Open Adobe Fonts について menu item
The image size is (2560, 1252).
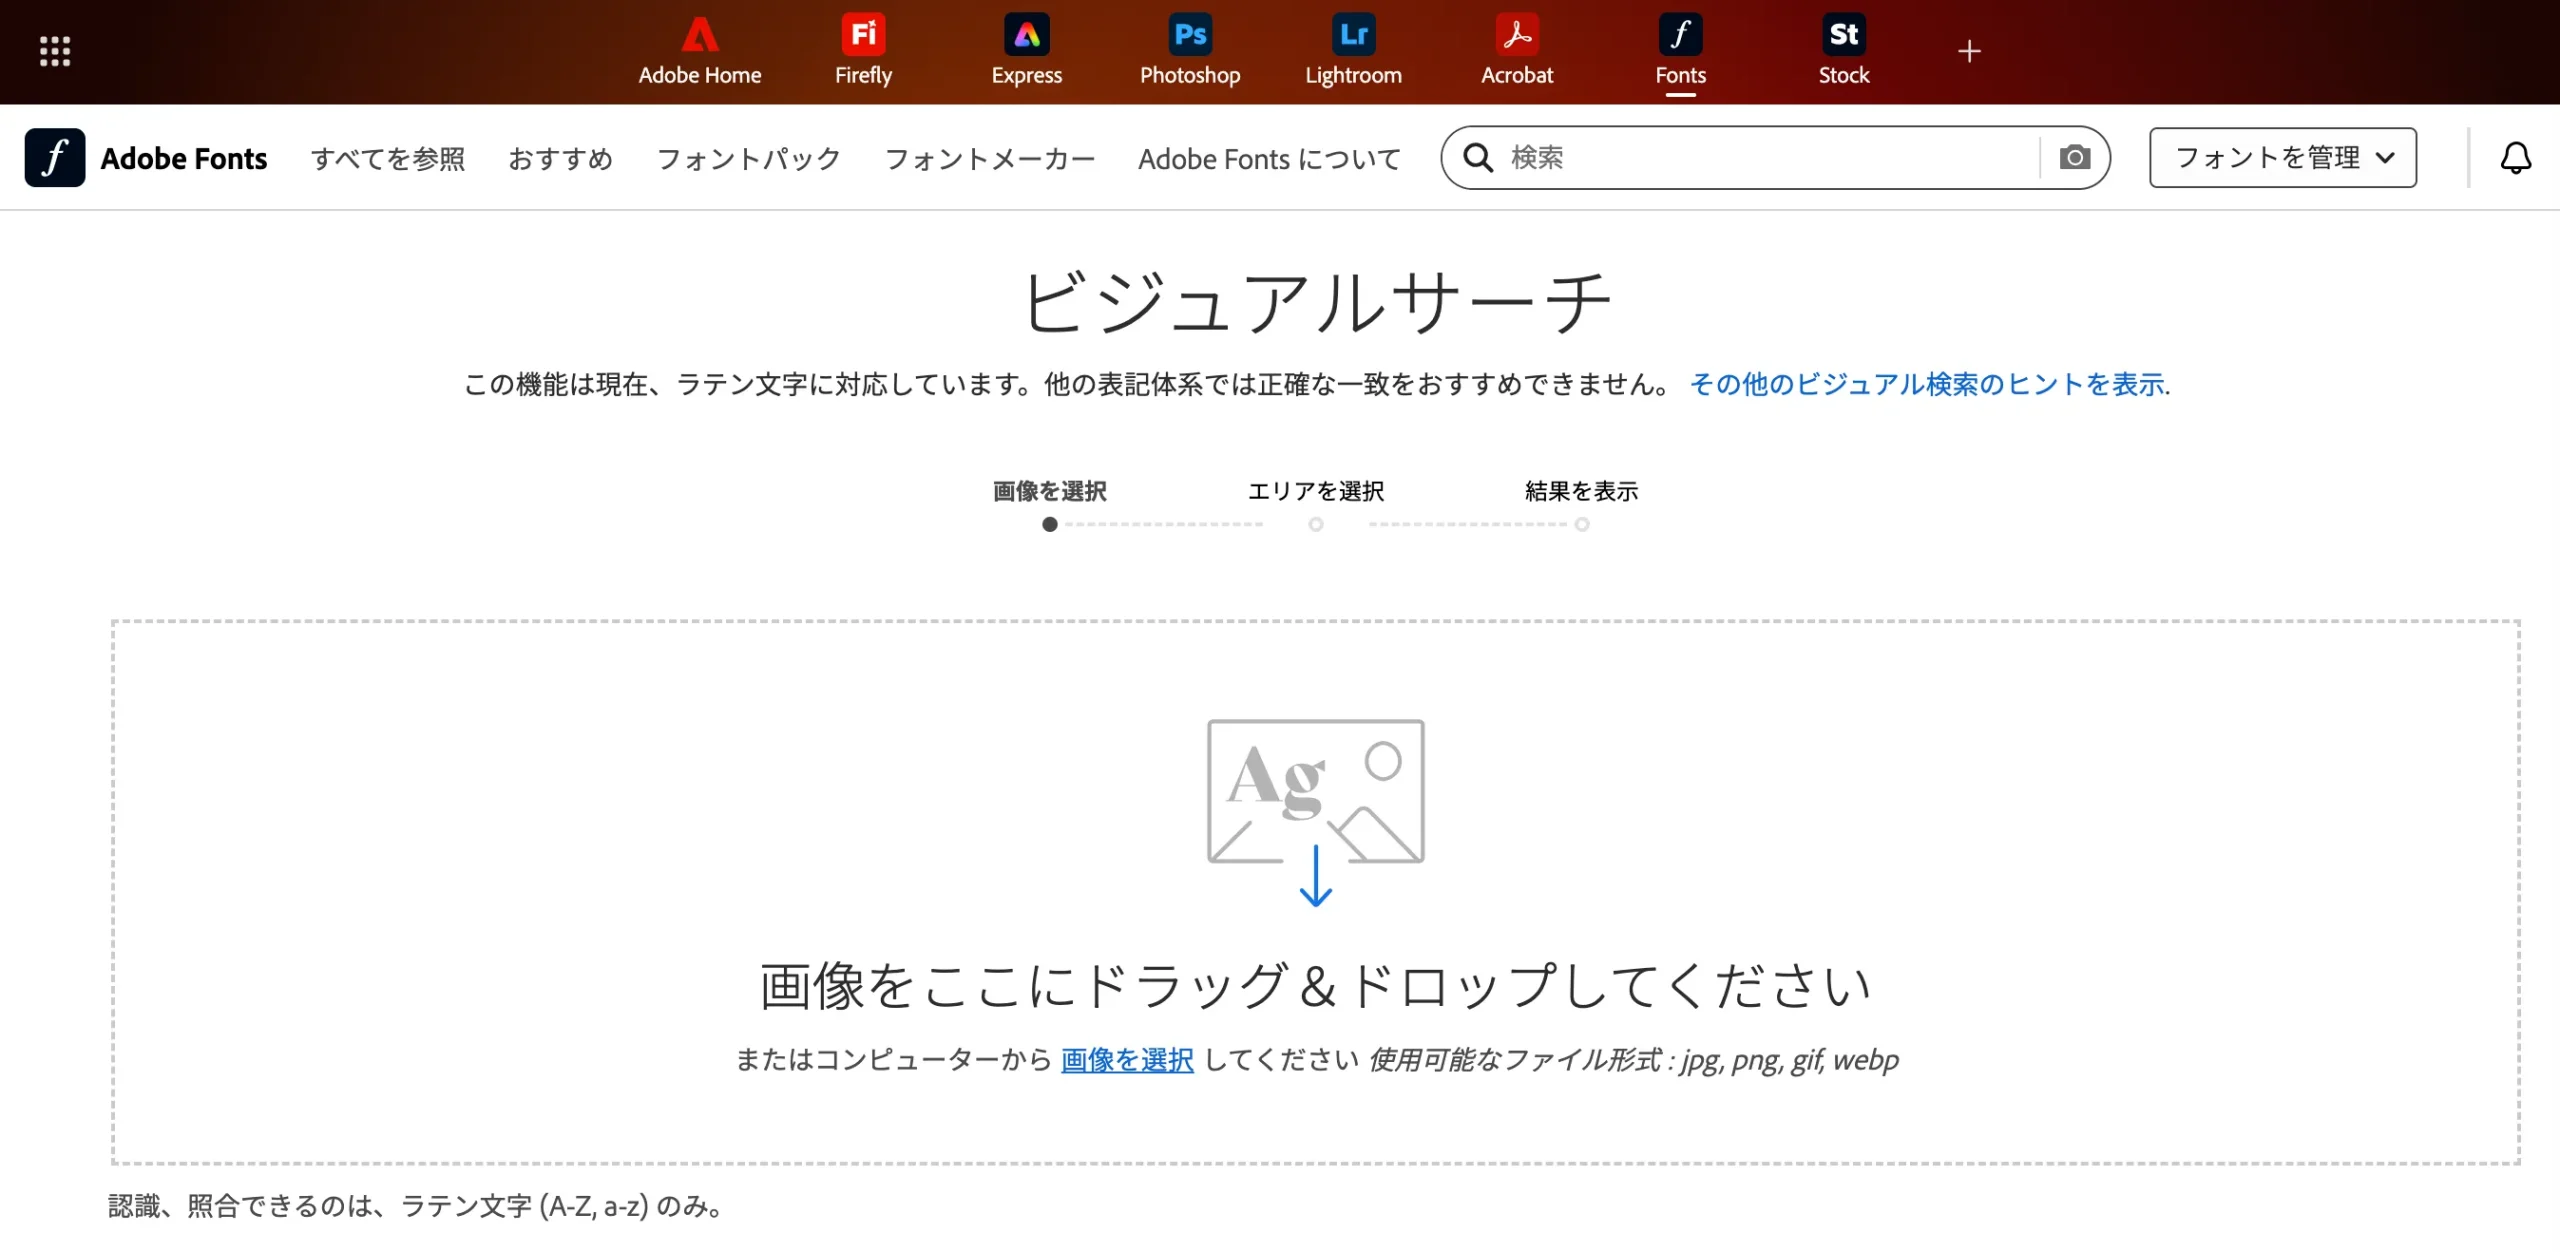pos(1270,158)
